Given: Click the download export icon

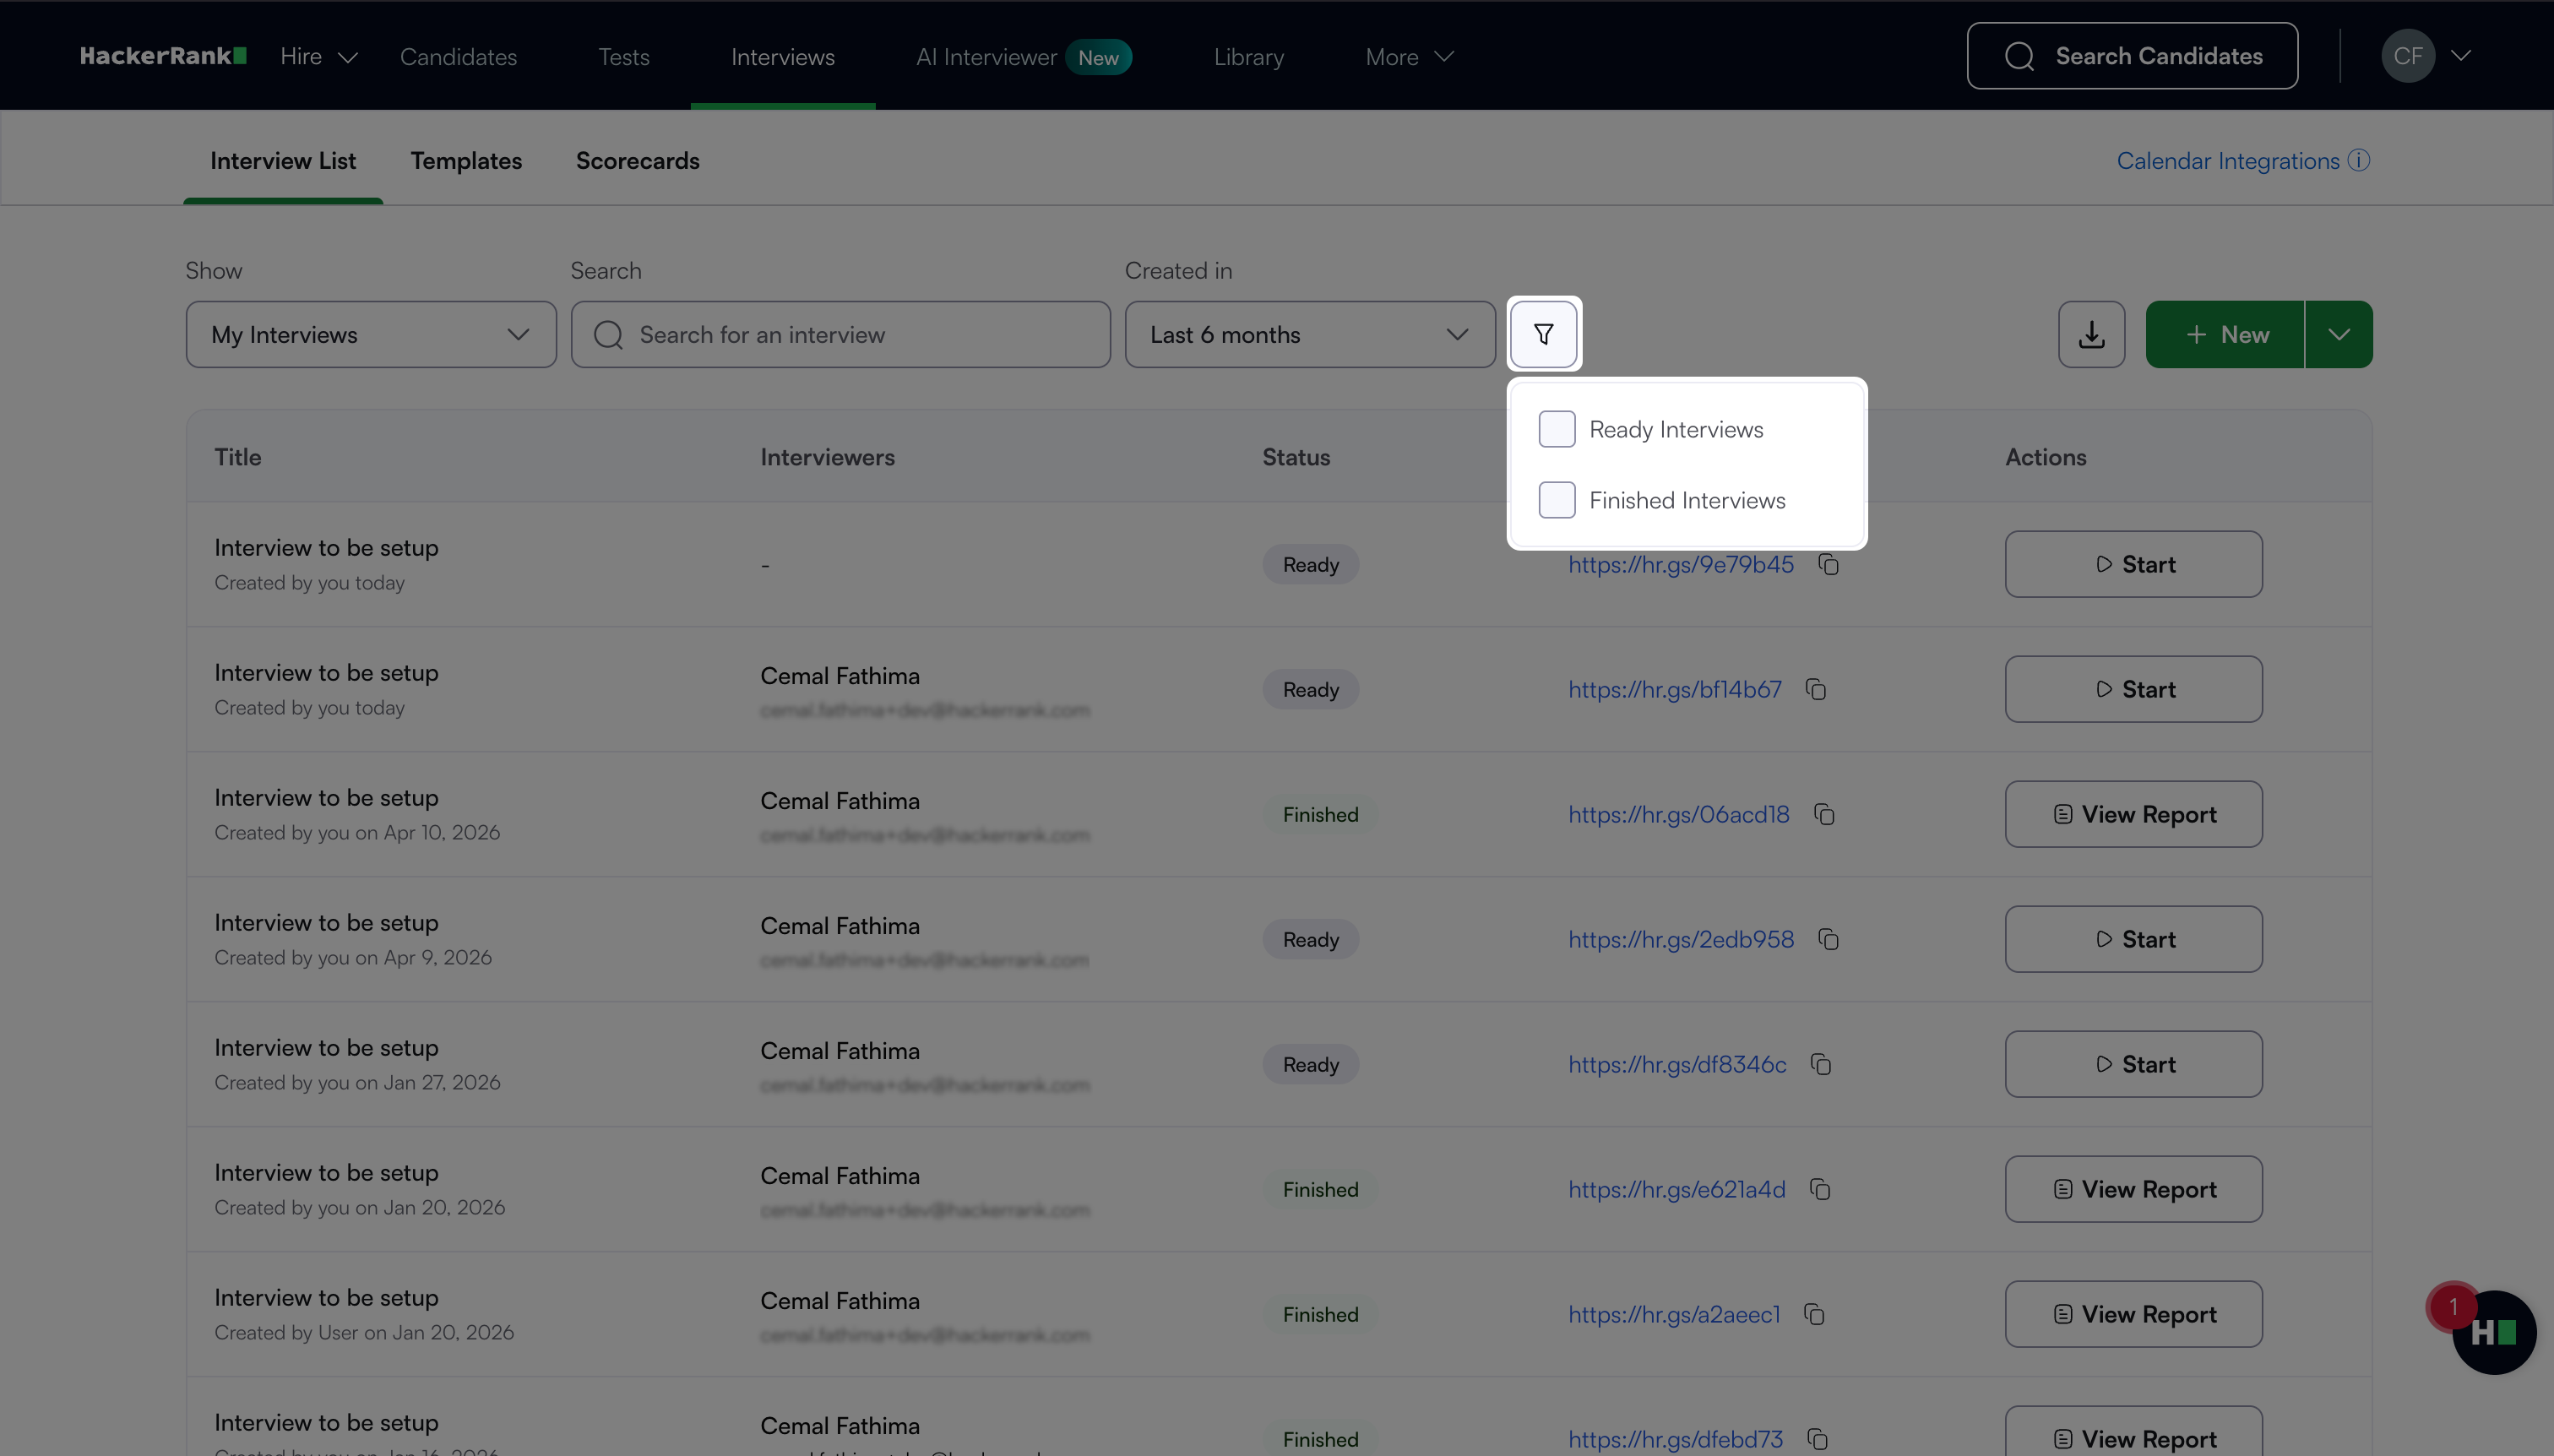Looking at the screenshot, I should [x=2091, y=334].
